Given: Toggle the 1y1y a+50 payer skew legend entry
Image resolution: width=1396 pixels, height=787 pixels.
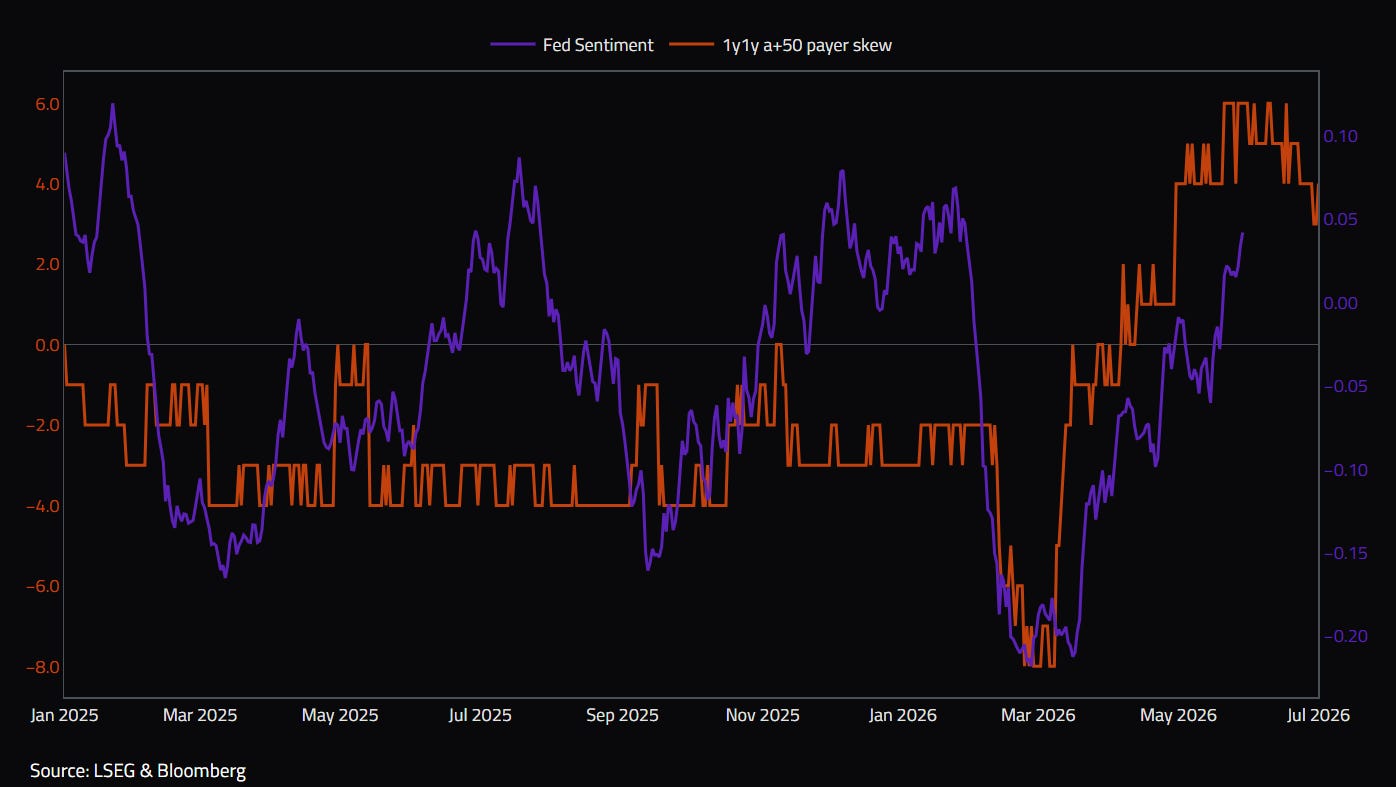Looking at the screenshot, I should click(x=781, y=45).
